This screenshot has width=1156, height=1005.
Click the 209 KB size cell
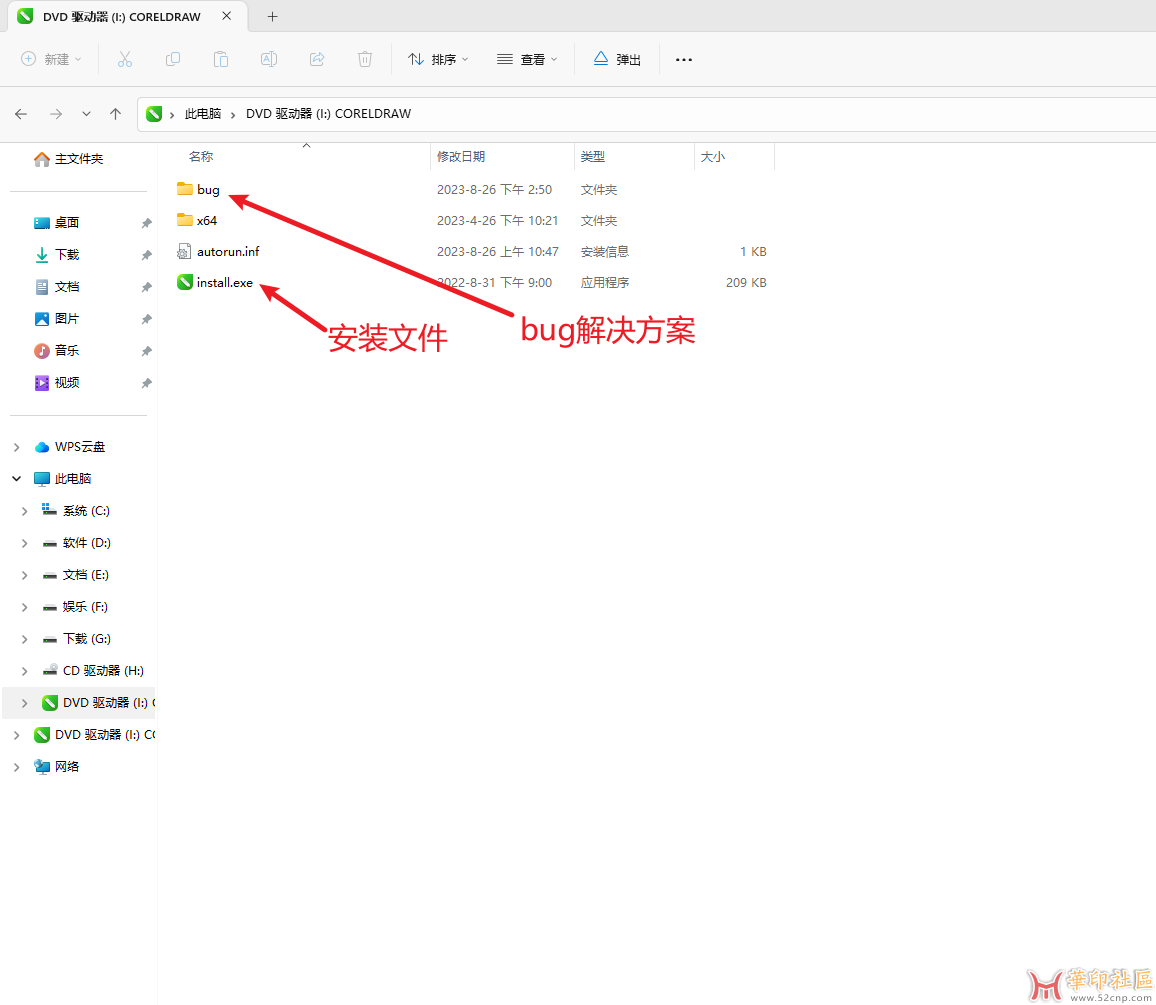pos(746,282)
